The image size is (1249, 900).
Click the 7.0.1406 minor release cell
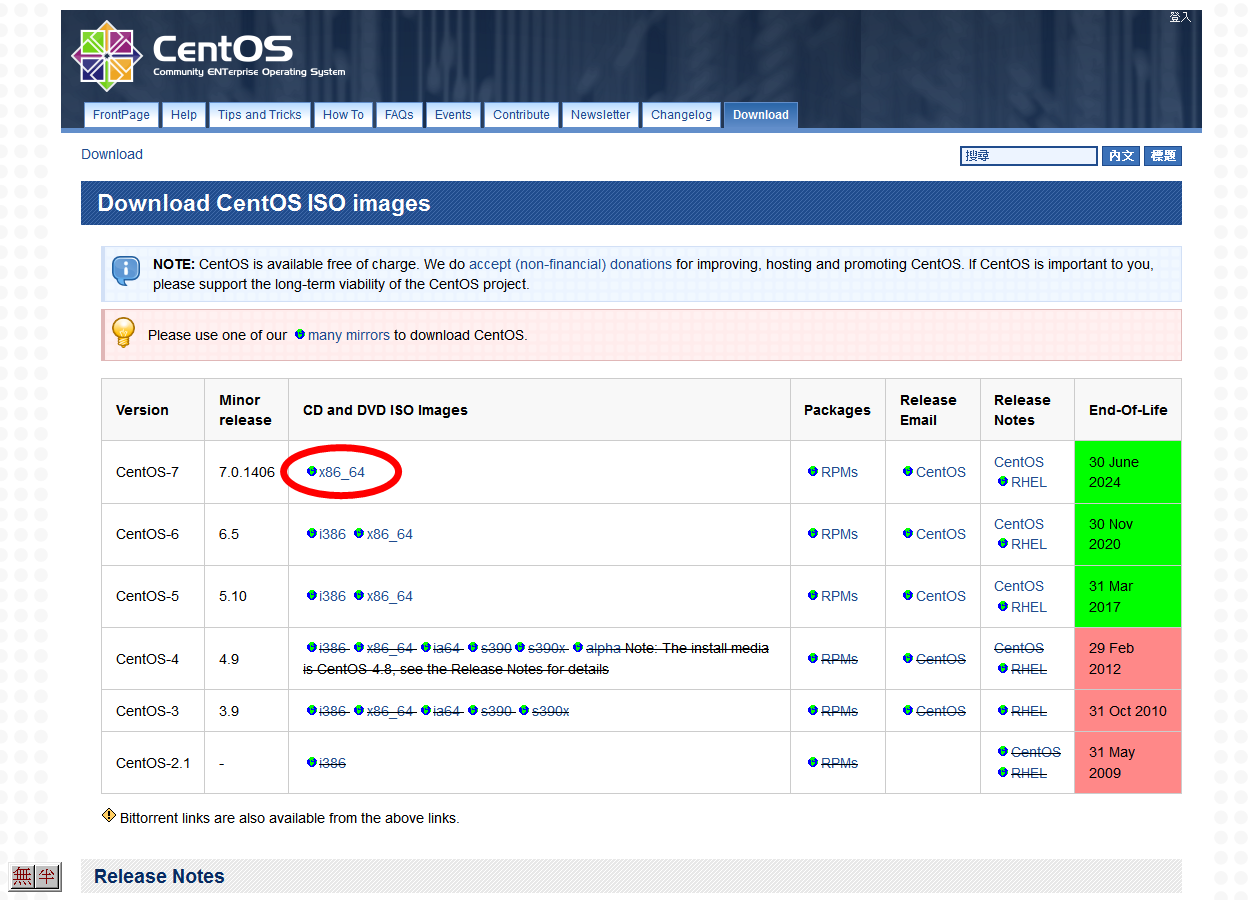[x=247, y=472]
